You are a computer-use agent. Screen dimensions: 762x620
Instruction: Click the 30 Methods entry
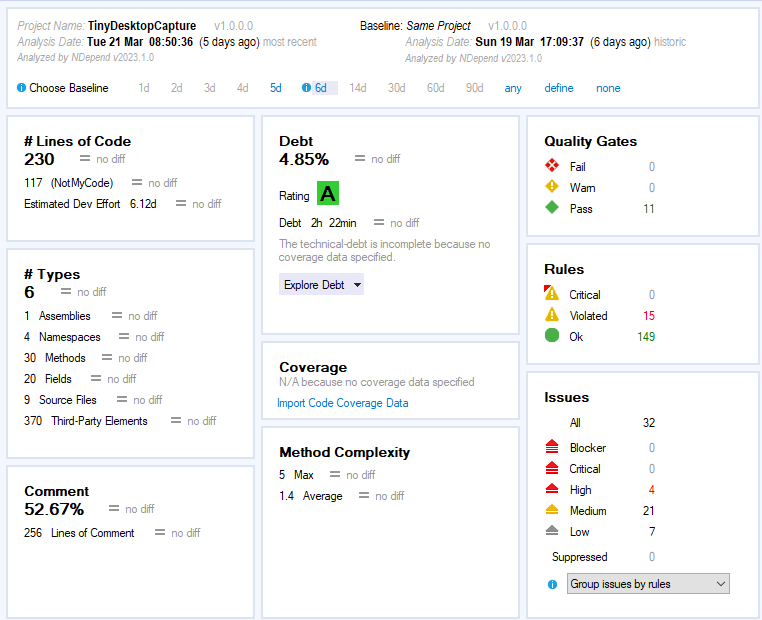[x=55, y=358]
